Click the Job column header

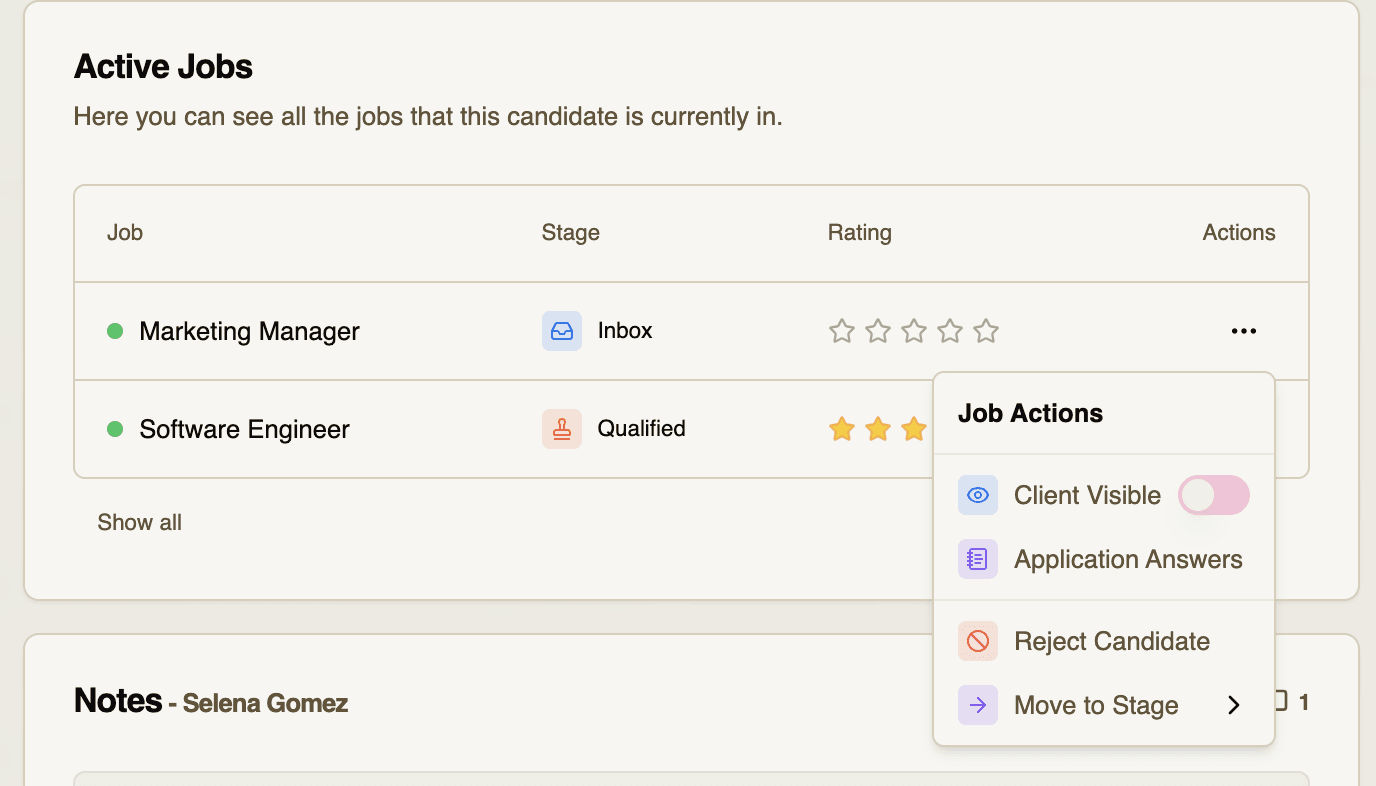pyautogui.click(x=125, y=233)
